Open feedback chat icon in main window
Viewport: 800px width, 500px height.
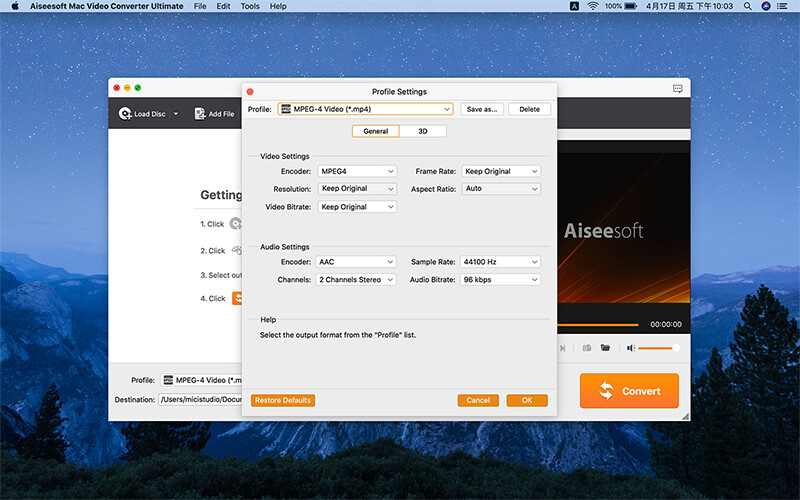(678, 89)
